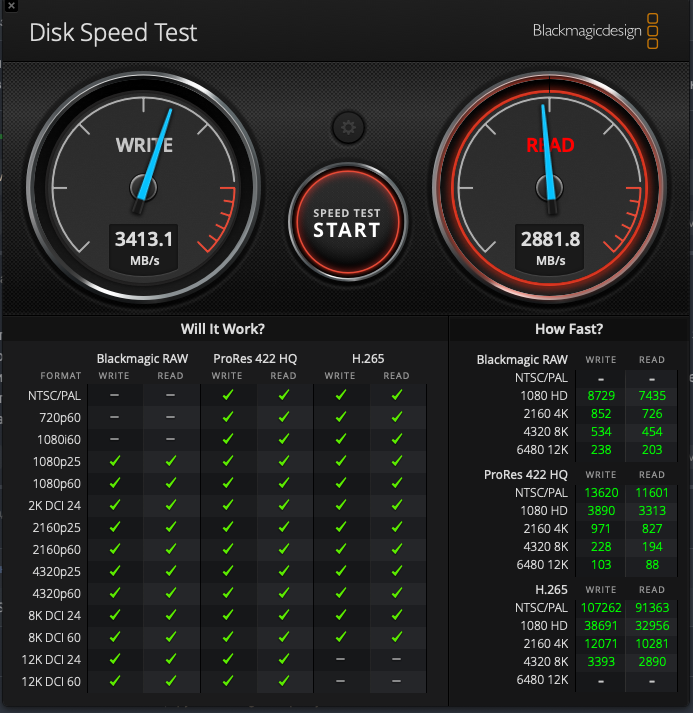Click the 2K DCI 24 row label

point(55,506)
